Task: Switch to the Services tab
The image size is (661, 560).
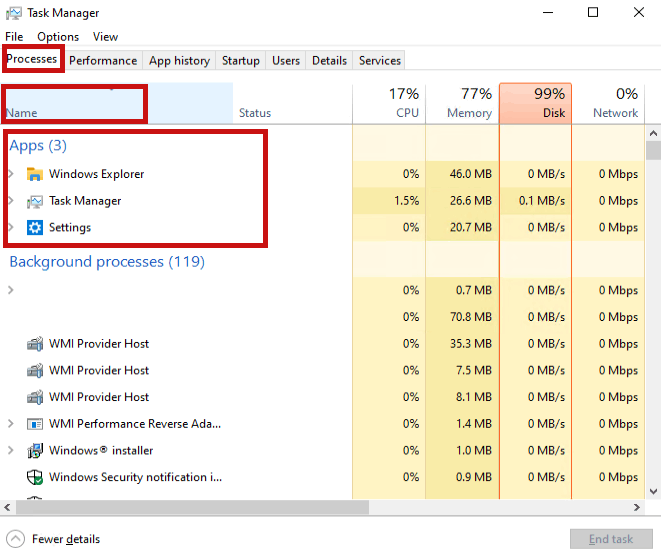Action: click(x=380, y=61)
